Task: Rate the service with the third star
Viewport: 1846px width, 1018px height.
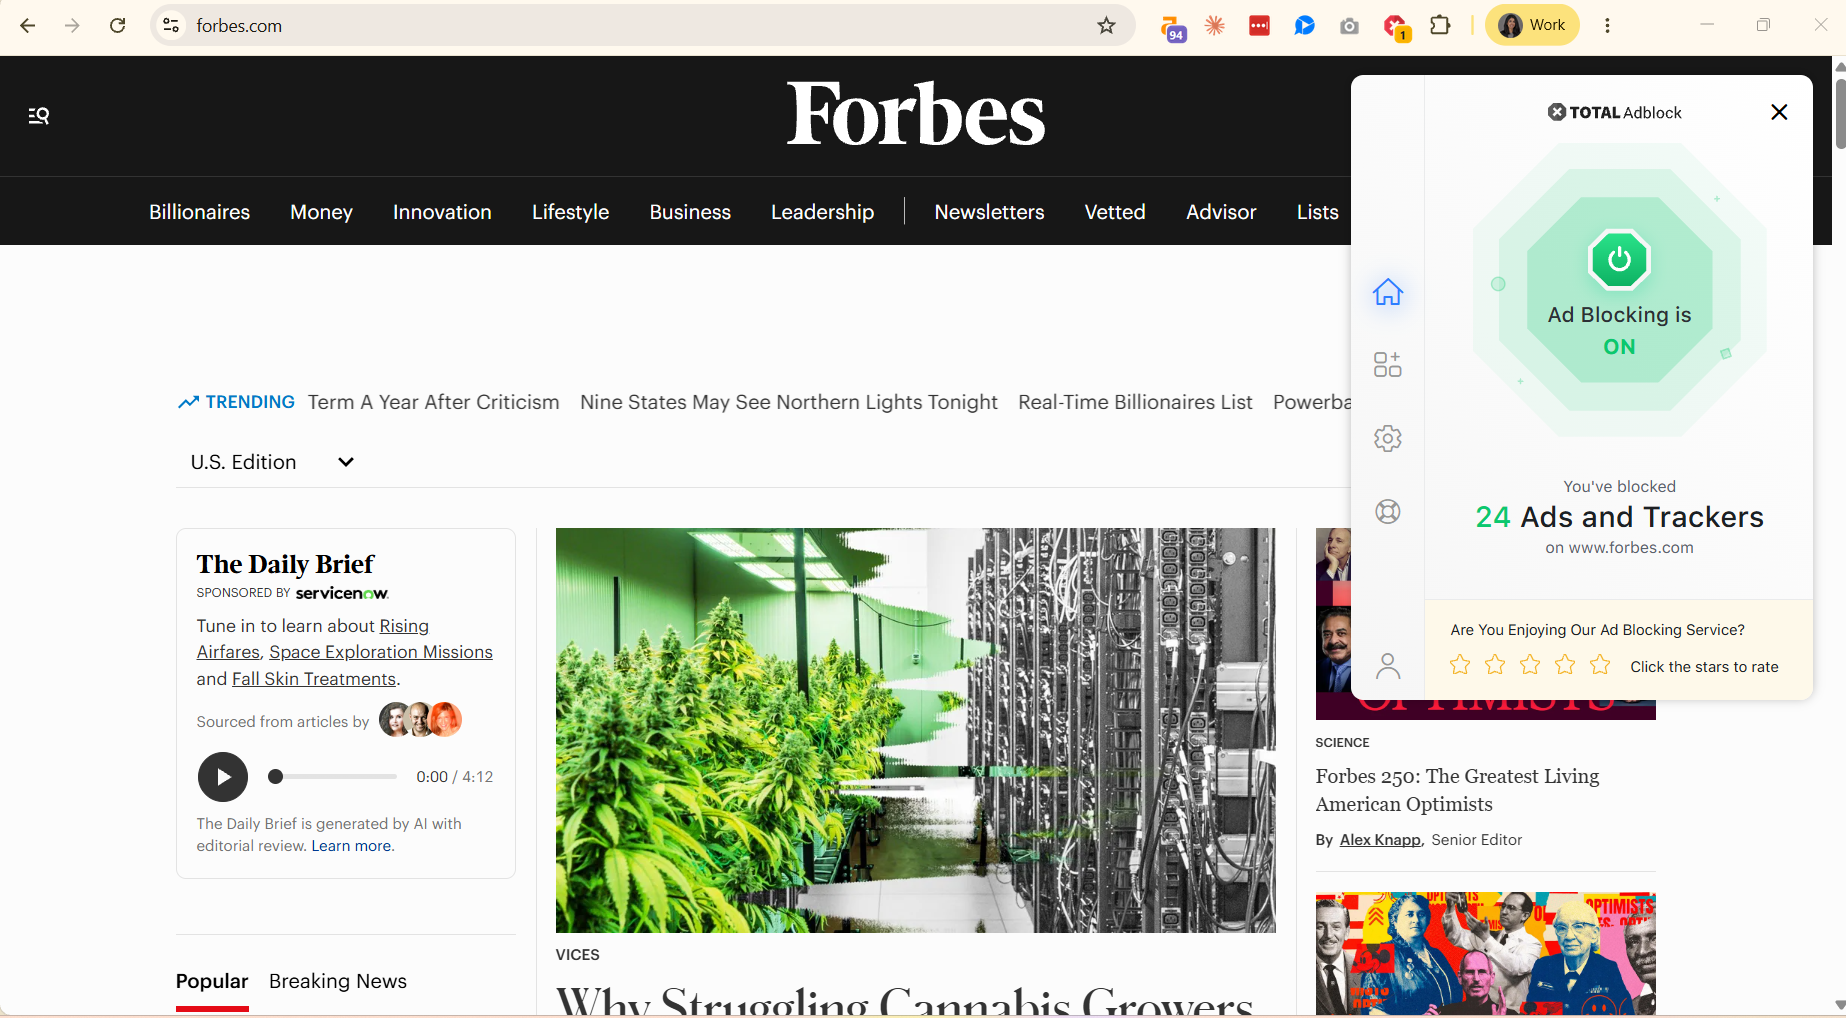Action: 1530,665
